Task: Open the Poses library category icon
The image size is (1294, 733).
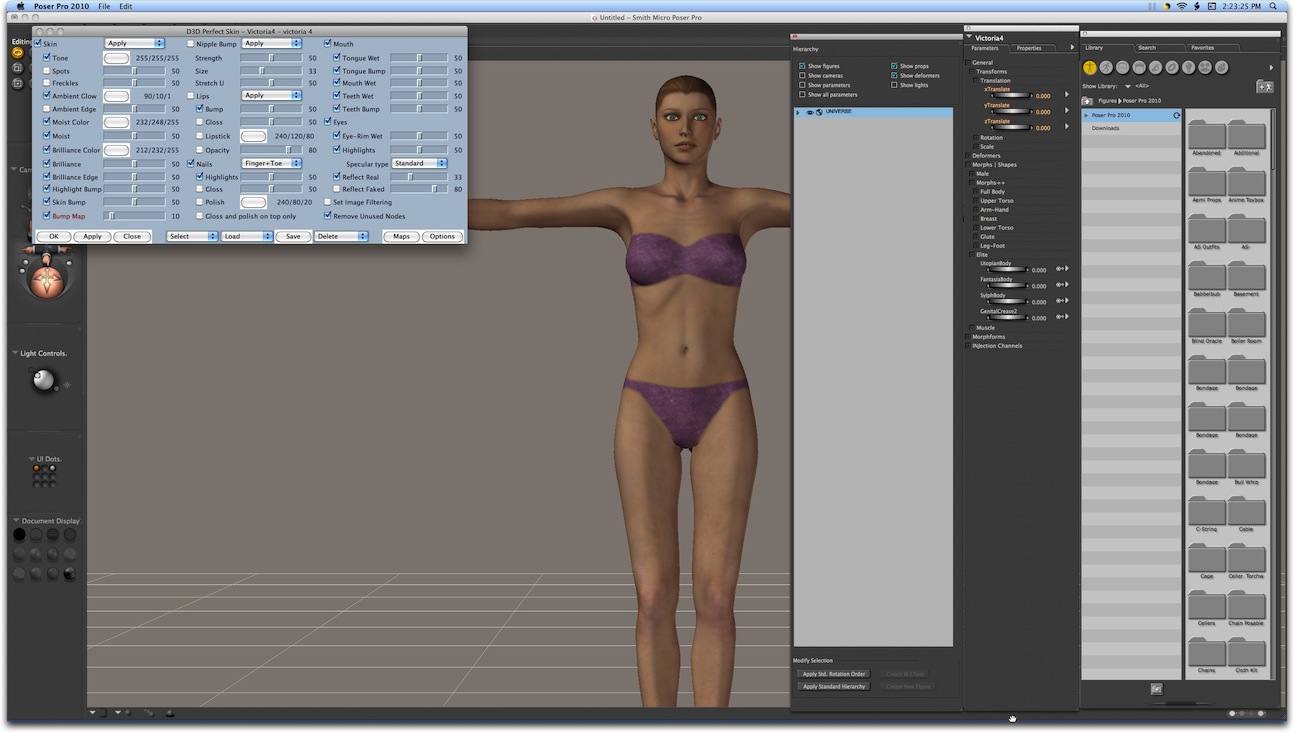Action: (x=1106, y=67)
